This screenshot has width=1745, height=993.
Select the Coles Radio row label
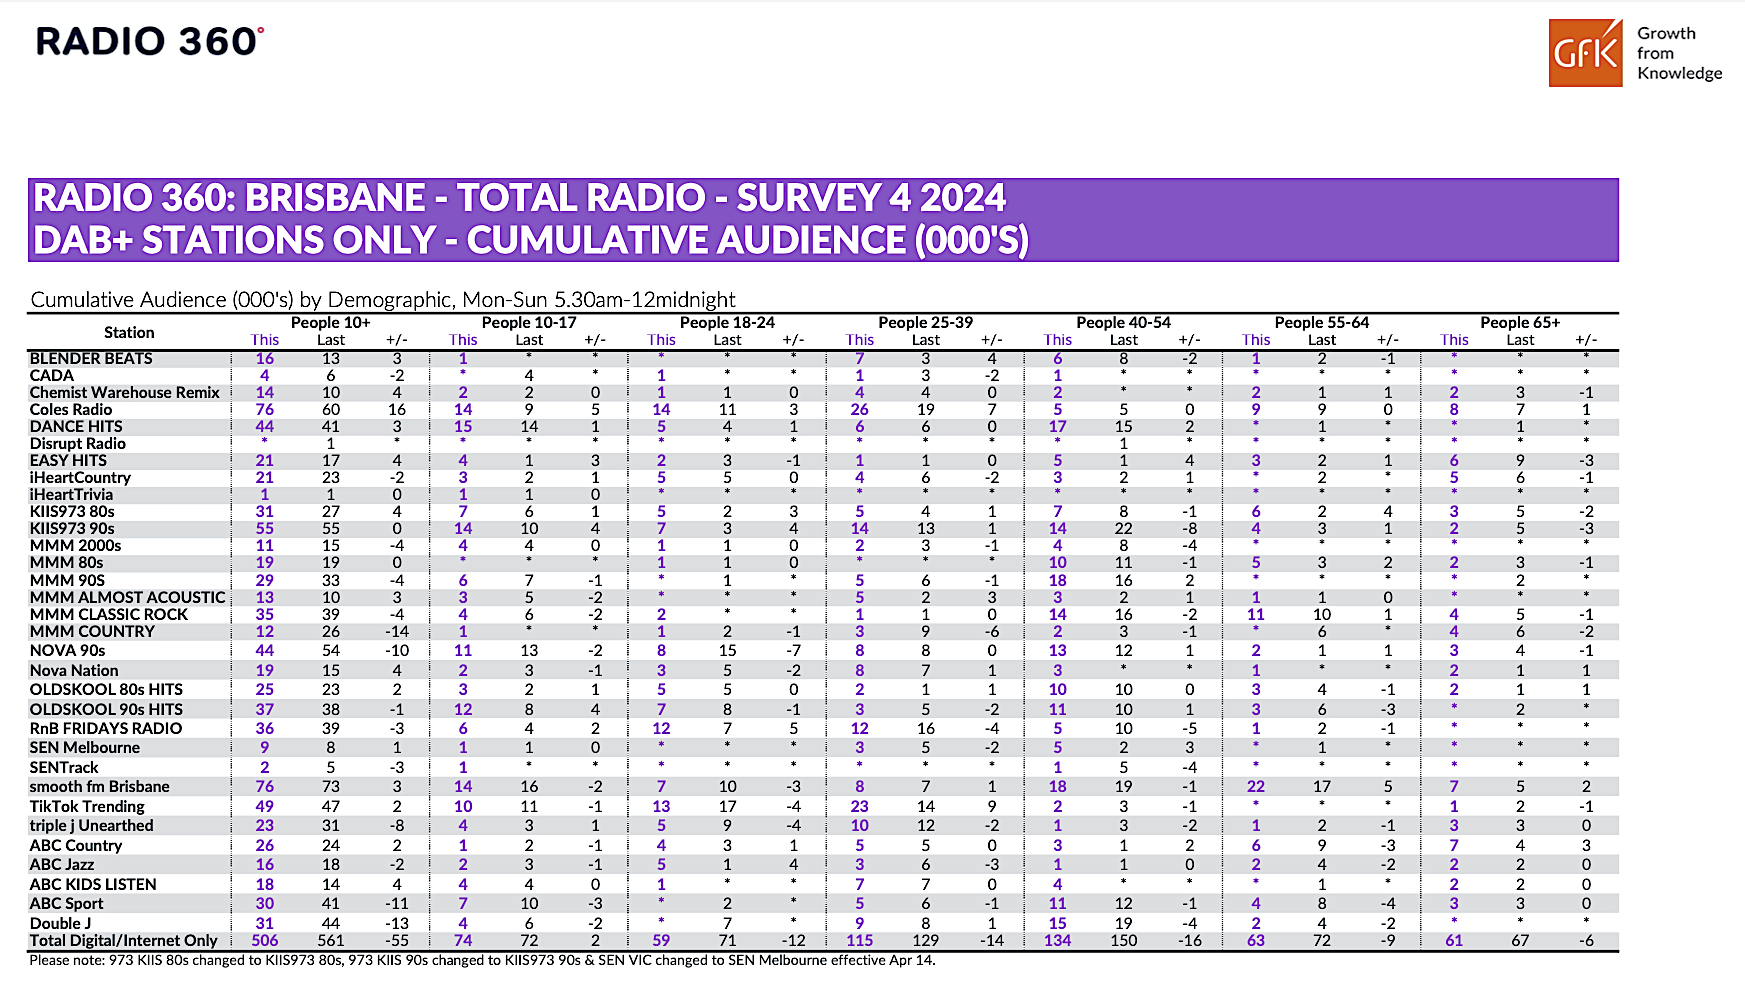click(70, 409)
